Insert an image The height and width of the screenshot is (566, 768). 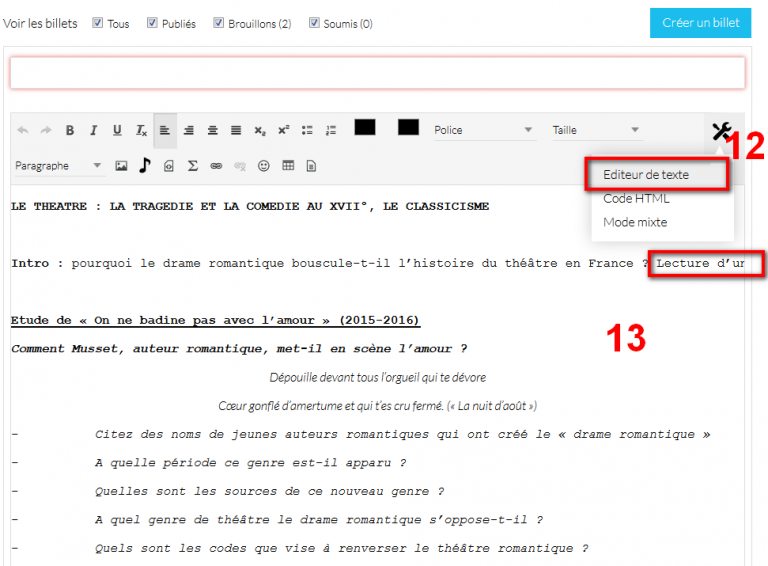121,166
